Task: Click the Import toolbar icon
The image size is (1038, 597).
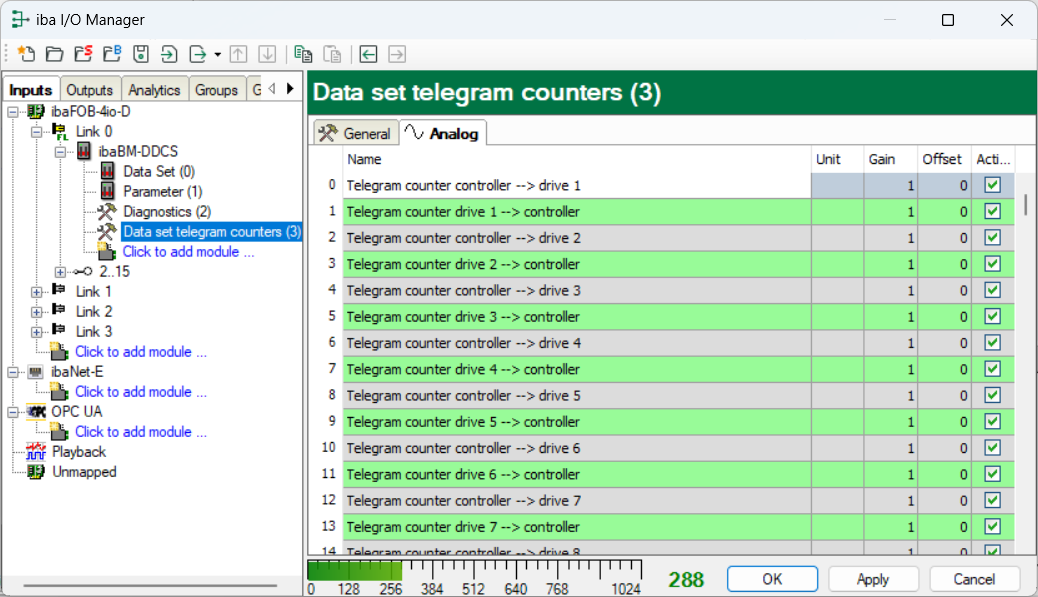Action: [170, 54]
